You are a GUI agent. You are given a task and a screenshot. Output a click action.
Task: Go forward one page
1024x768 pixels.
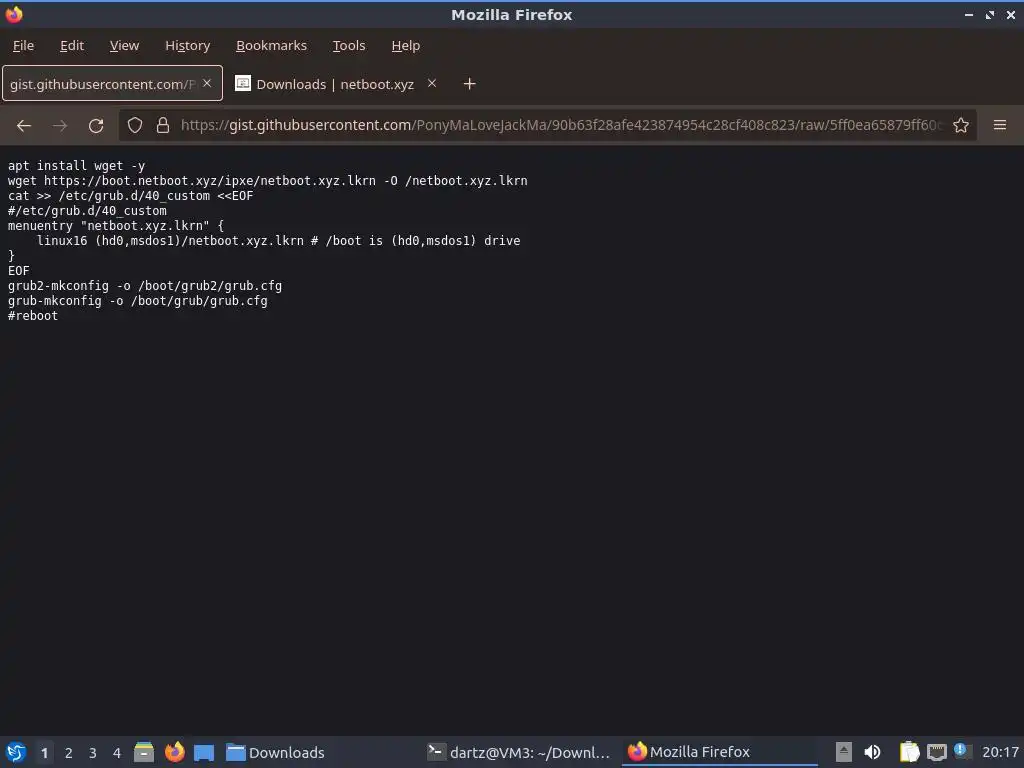click(x=60, y=125)
